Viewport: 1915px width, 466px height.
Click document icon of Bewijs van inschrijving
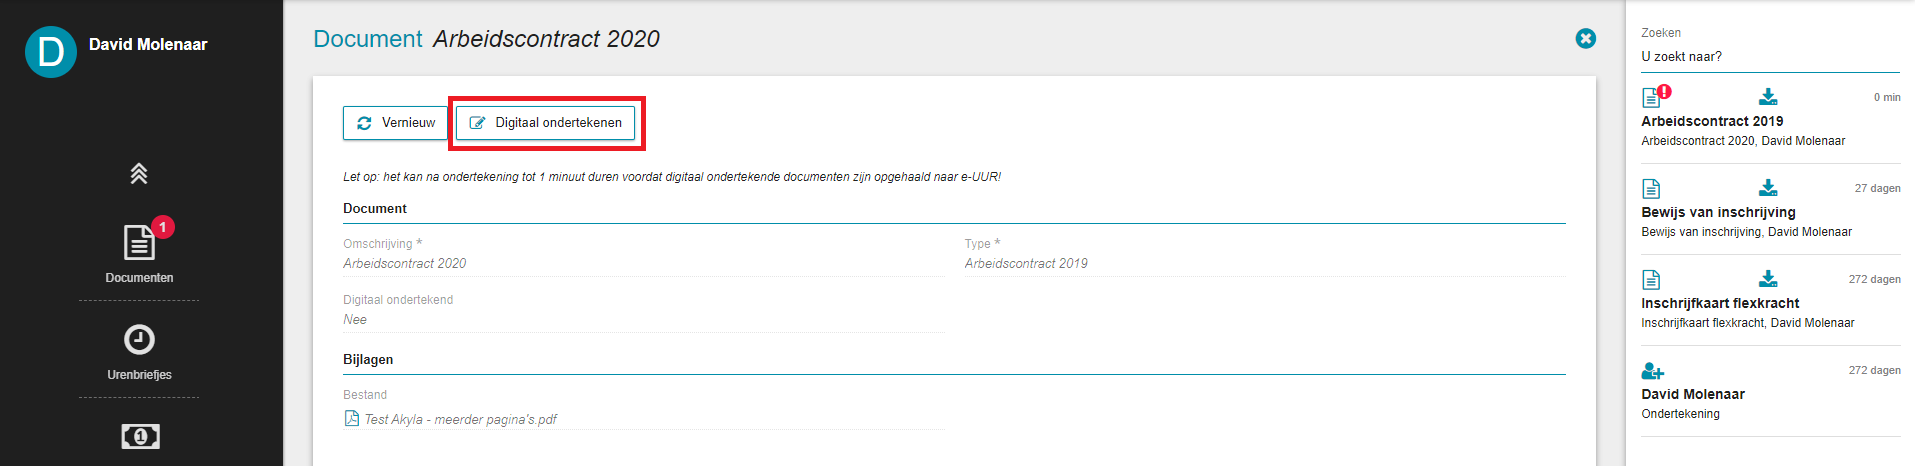(1651, 189)
